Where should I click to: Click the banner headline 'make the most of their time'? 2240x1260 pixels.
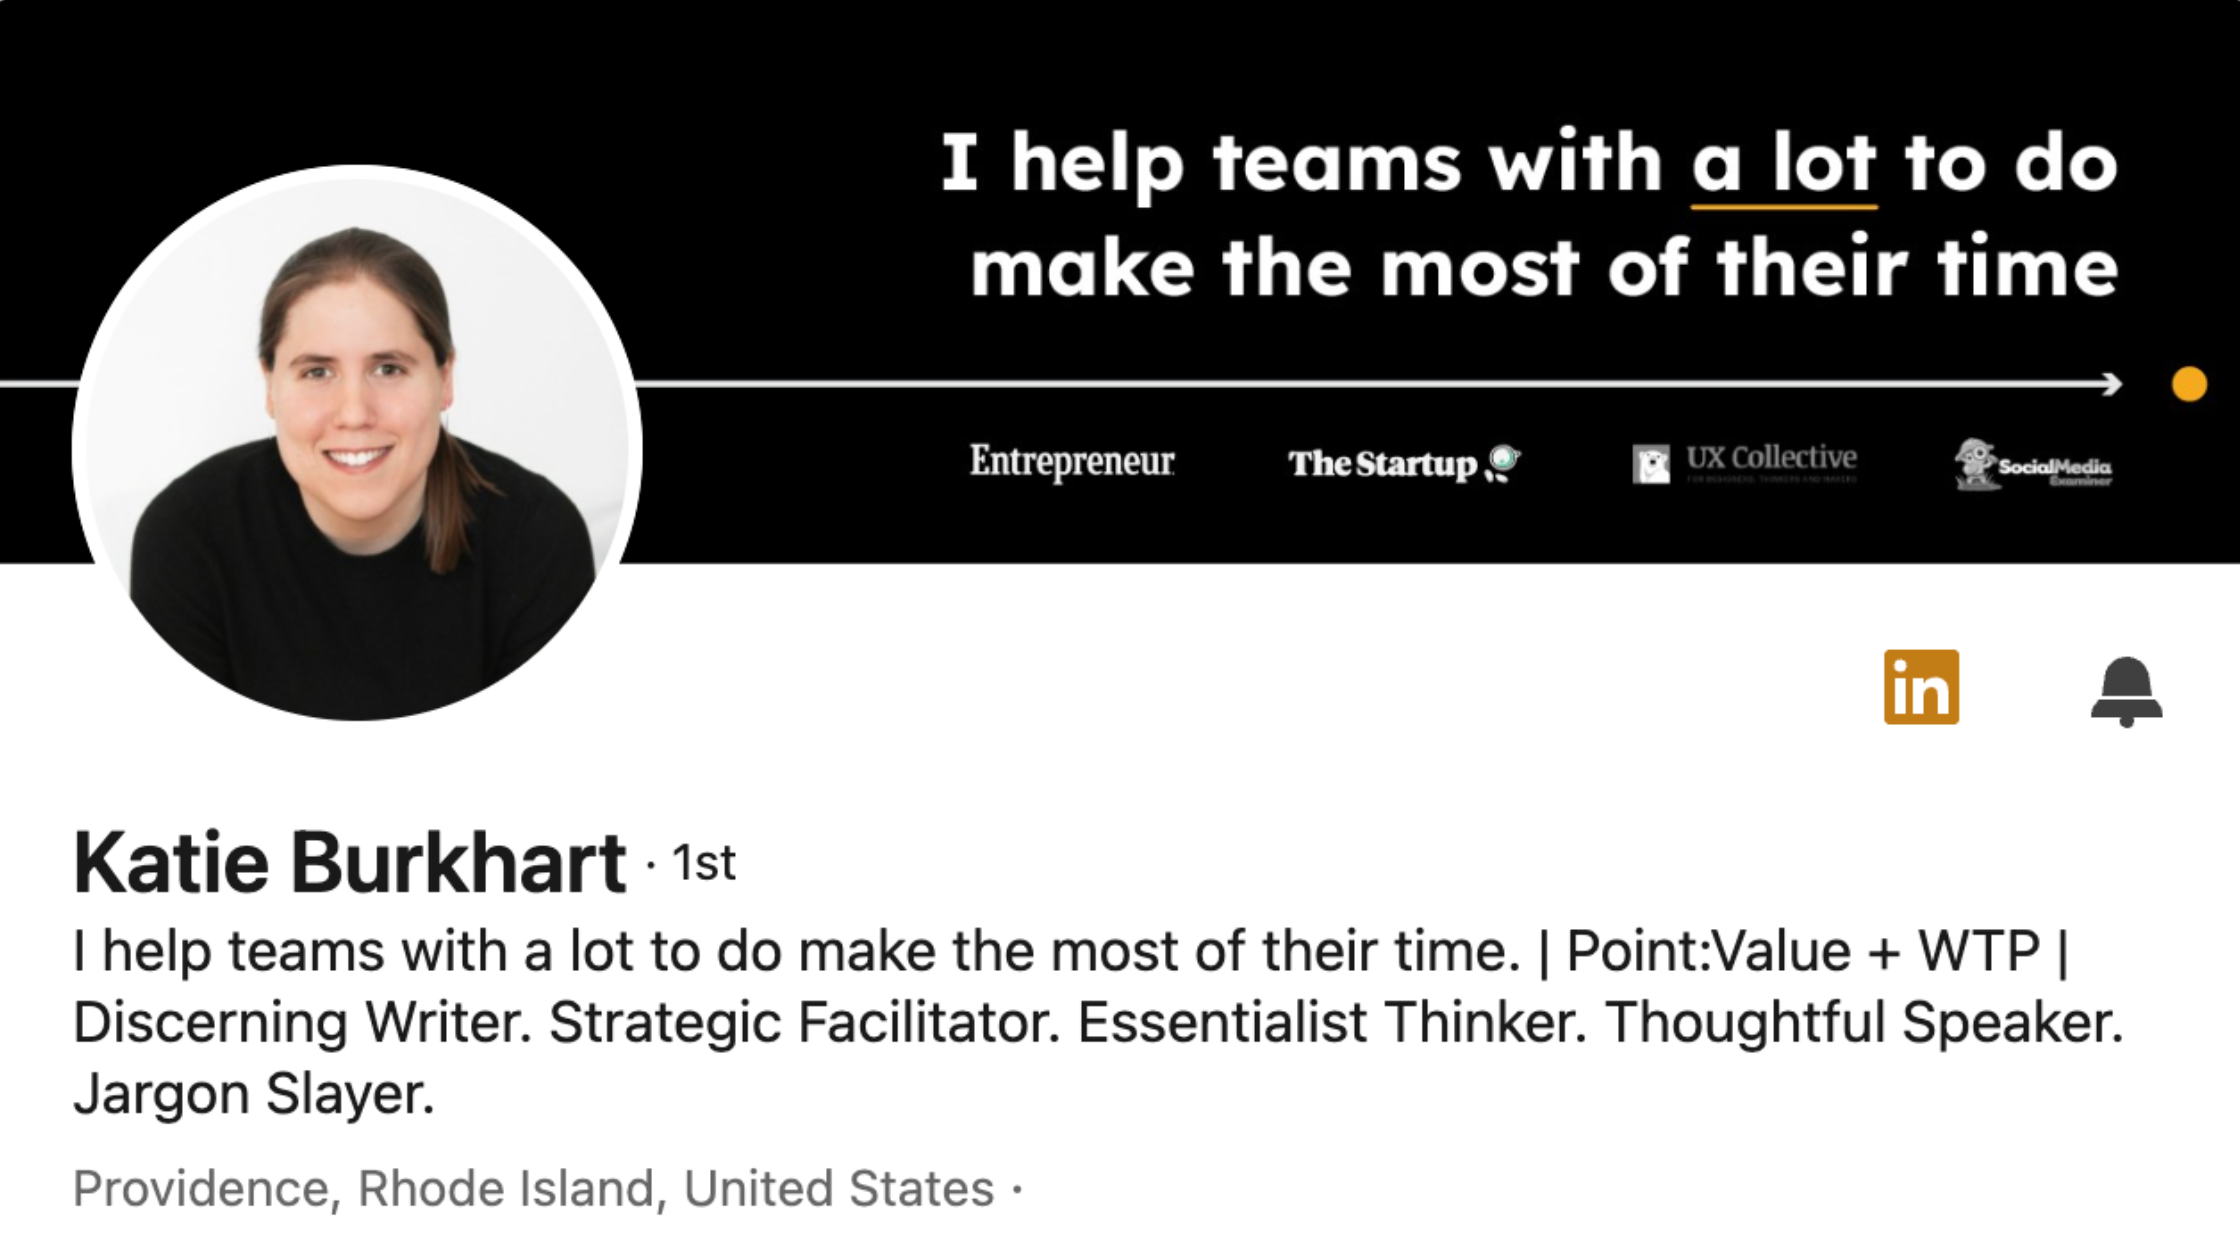point(1544,268)
